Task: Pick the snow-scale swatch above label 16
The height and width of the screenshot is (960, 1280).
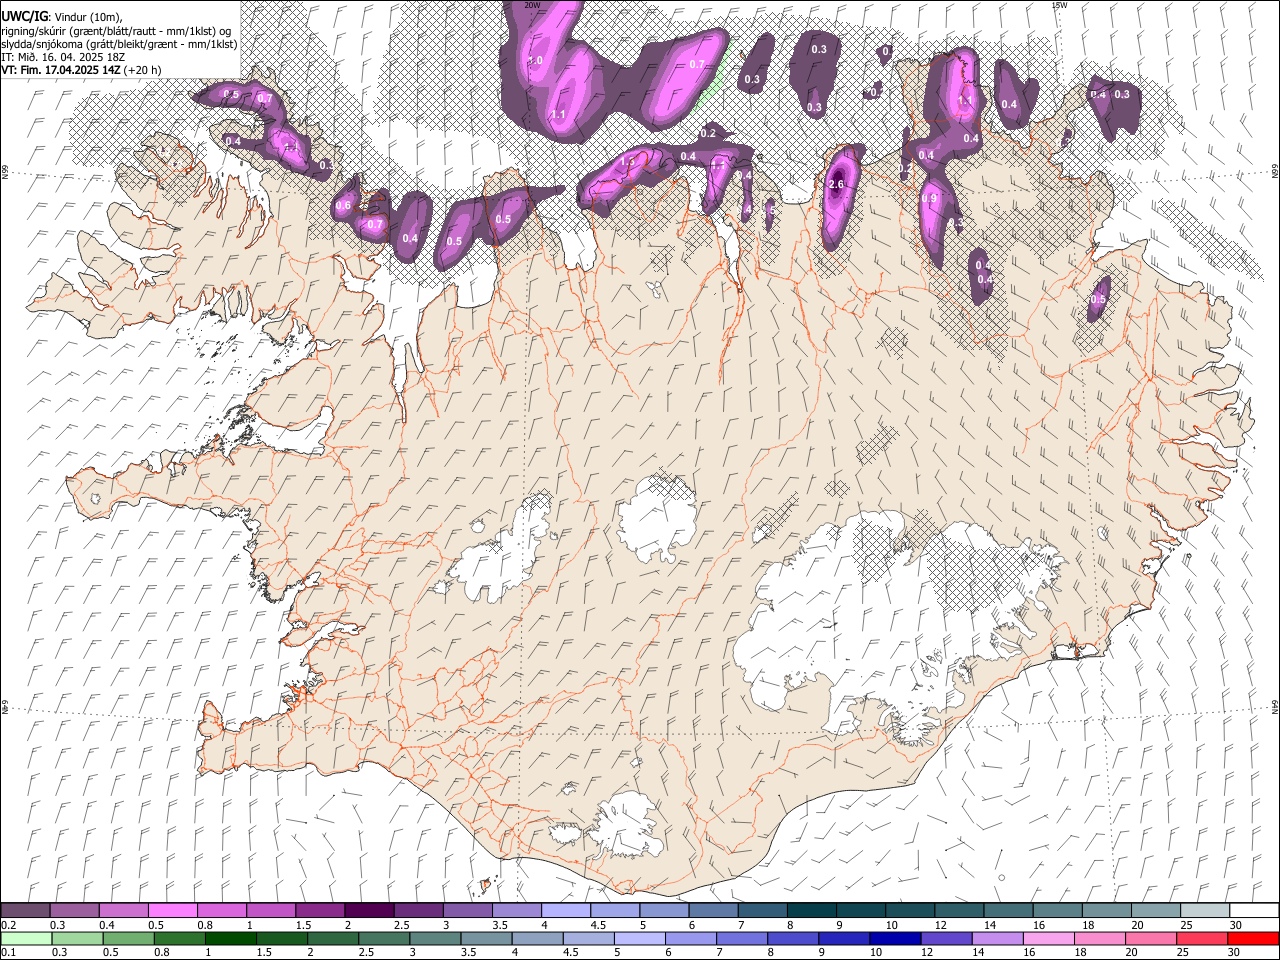Action: coord(1058,910)
